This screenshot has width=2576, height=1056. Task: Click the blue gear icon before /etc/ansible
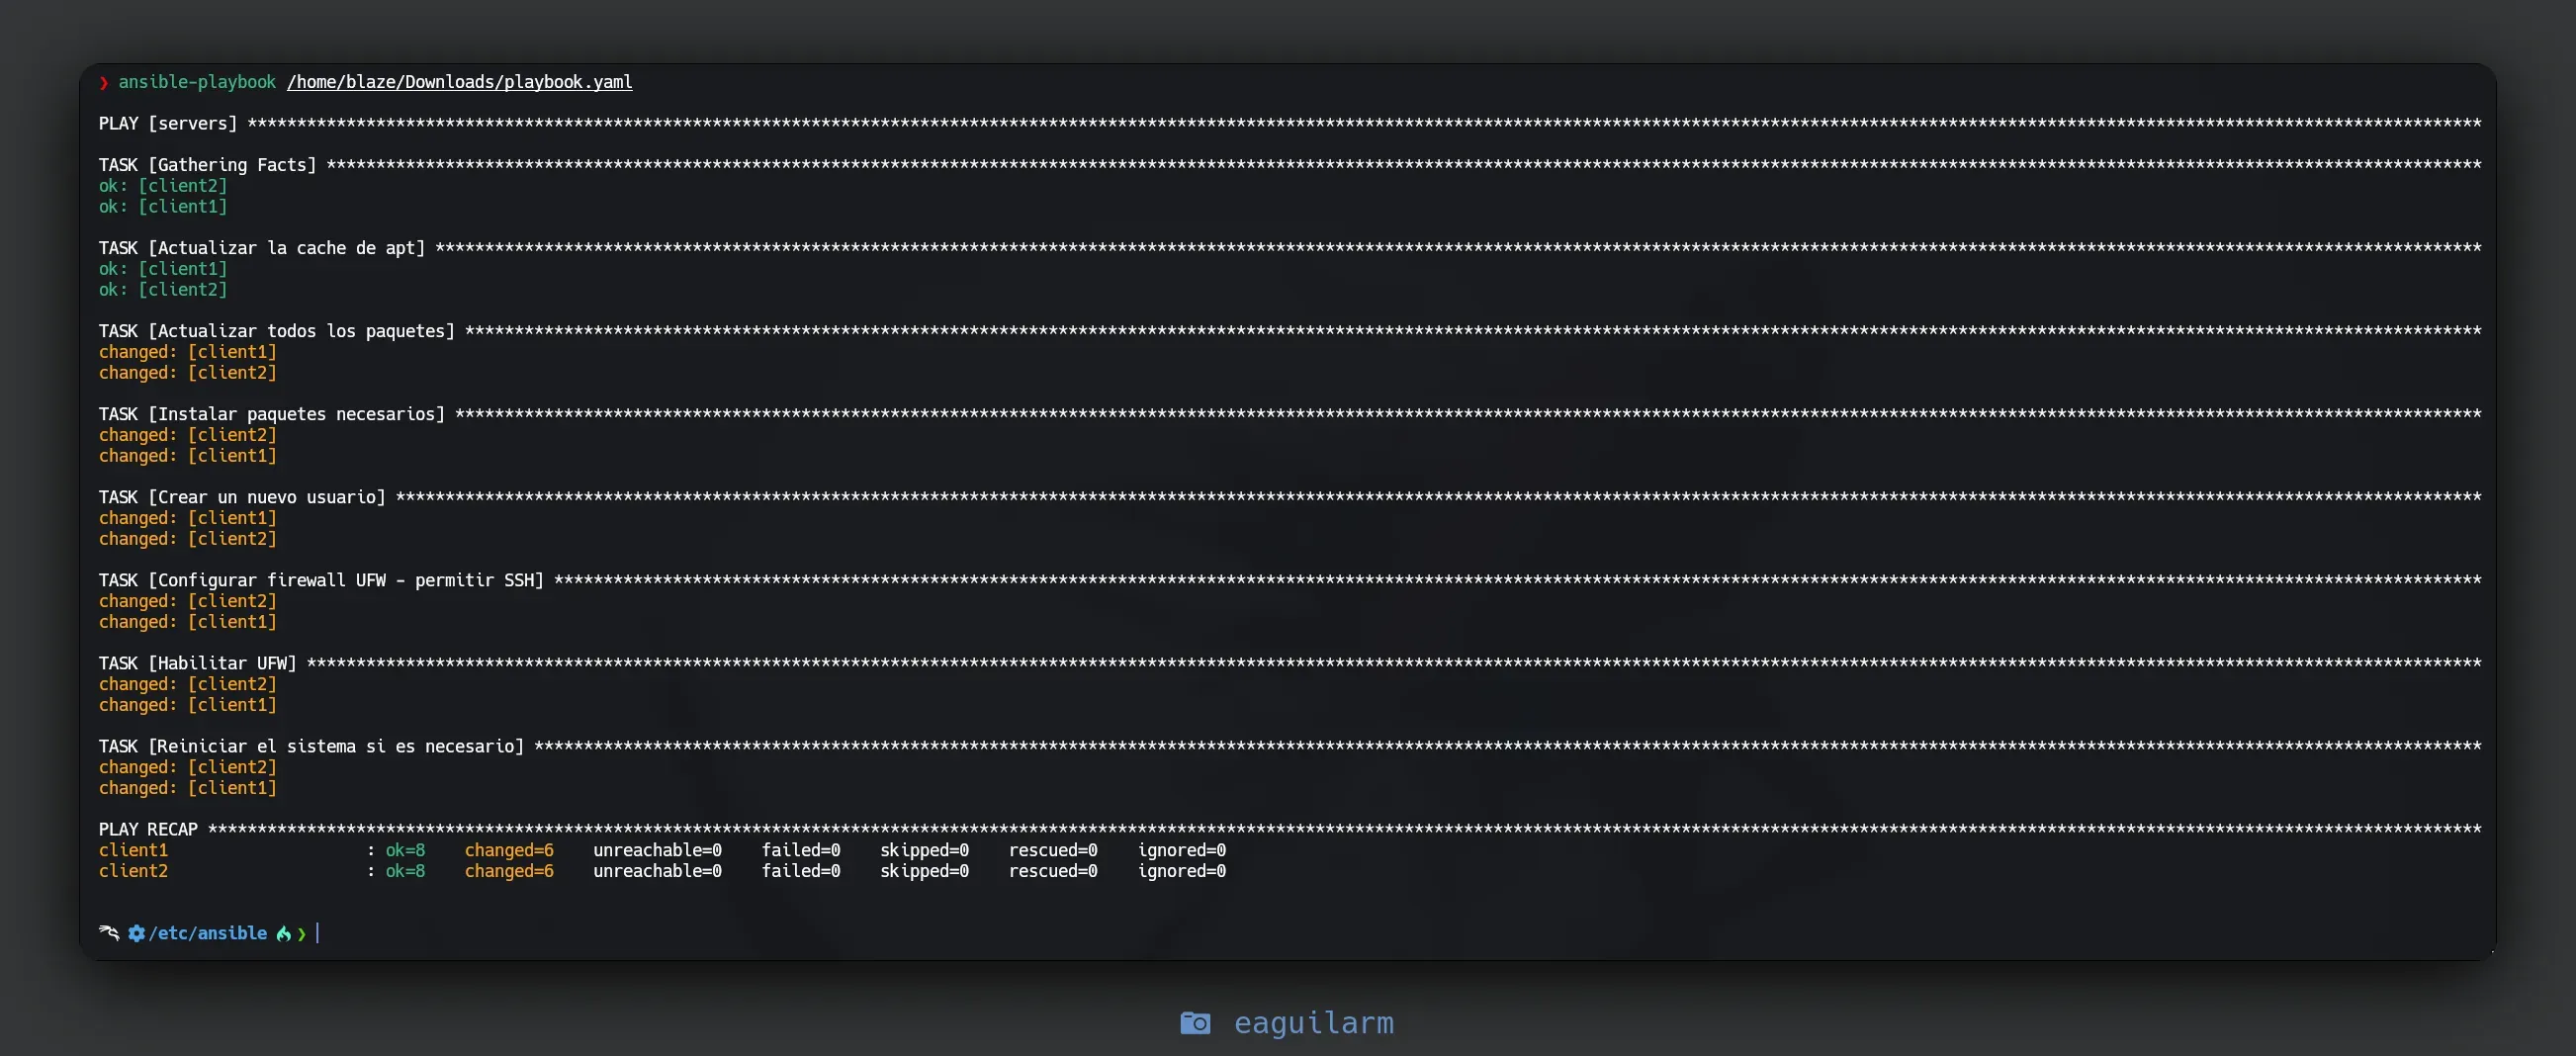pos(137,932)
